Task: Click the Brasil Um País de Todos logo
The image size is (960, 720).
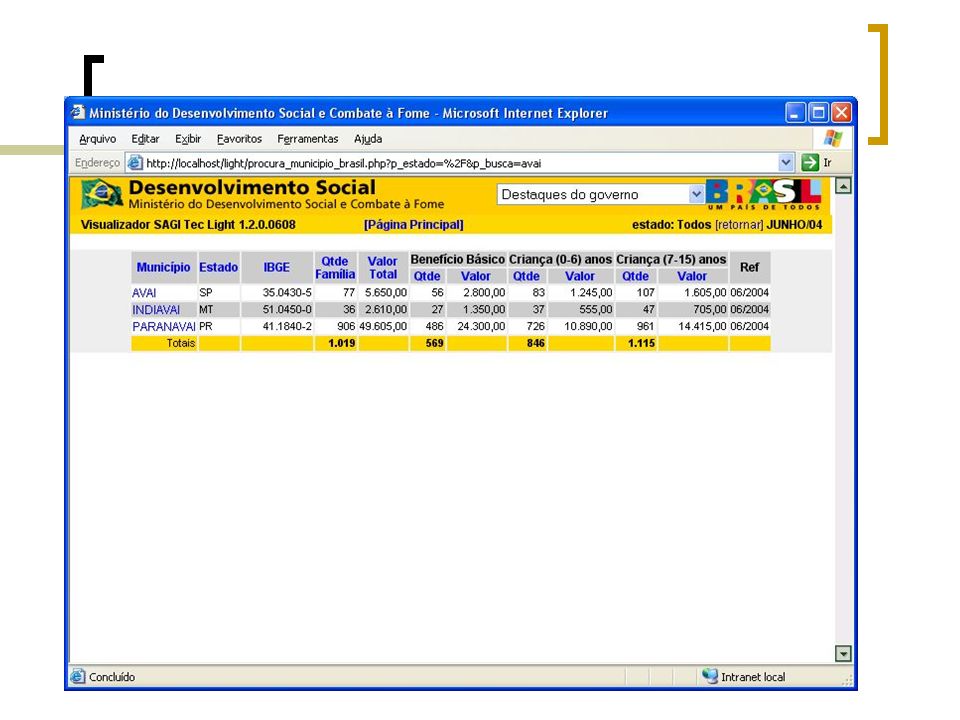Action: [763, 195]
